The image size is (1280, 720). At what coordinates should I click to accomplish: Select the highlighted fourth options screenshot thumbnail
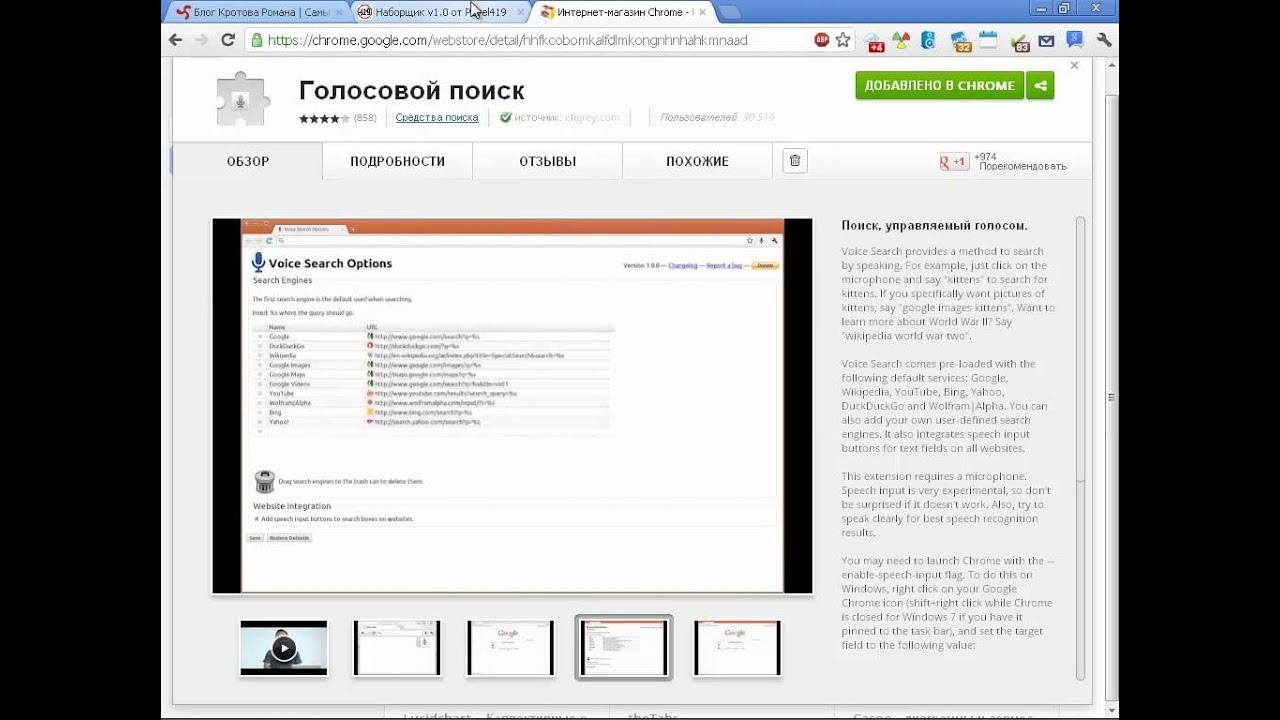(x=624, y=647)
